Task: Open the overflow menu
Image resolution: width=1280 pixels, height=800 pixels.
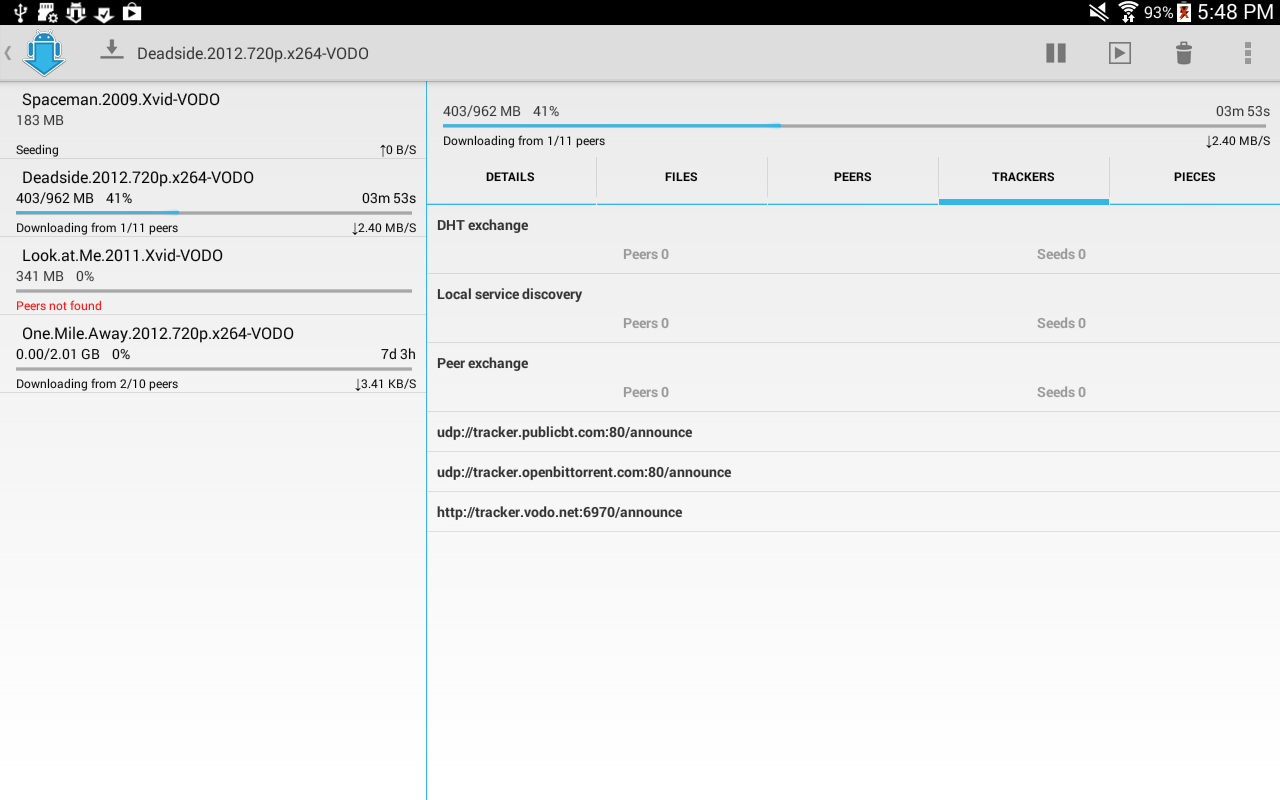Action: tap(1247, 53)
